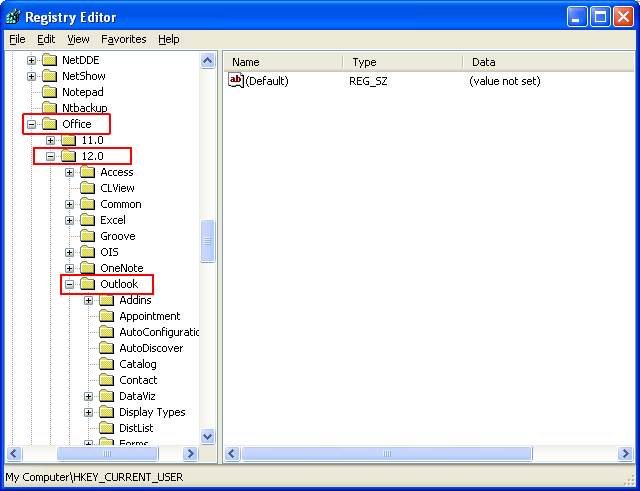Click the Access folder icon
Image resolution: width=640 pixels, height=491 pixels.
click(x=87, y=172)
